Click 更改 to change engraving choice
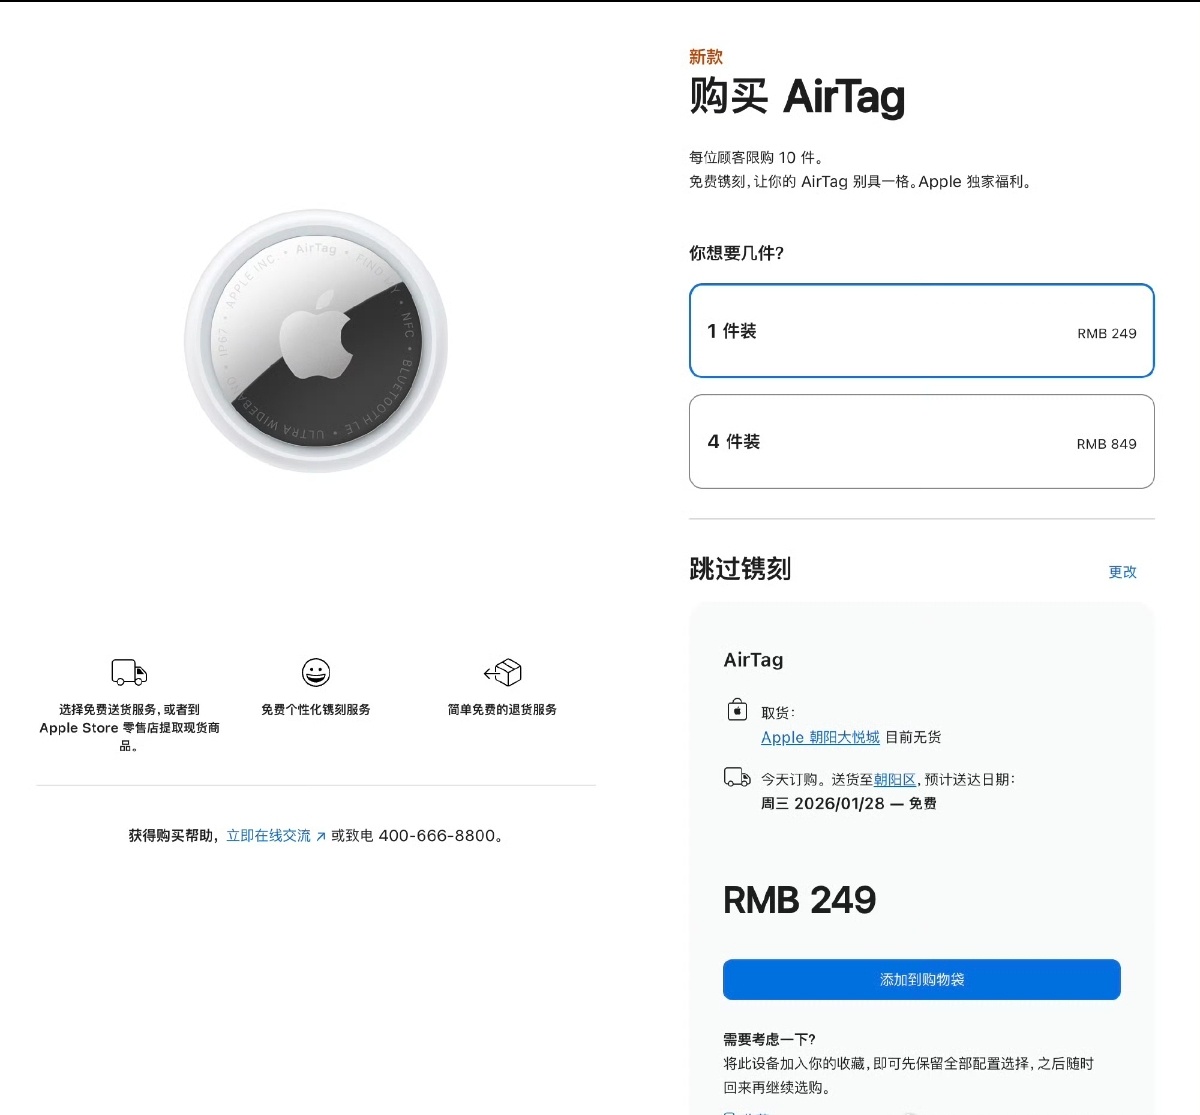Viewport: 1200px width, 1115px height. [x=1122, y=572]
